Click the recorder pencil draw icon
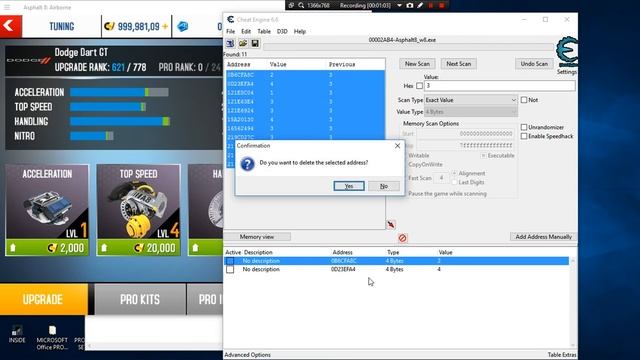640x360 pixels. click(x=420, y=5)
